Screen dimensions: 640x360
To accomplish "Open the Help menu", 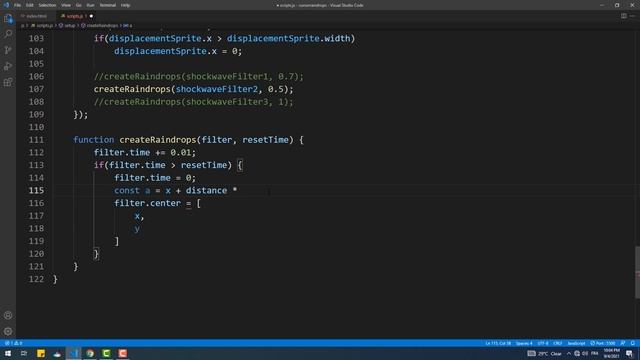I will coord(125,5).
